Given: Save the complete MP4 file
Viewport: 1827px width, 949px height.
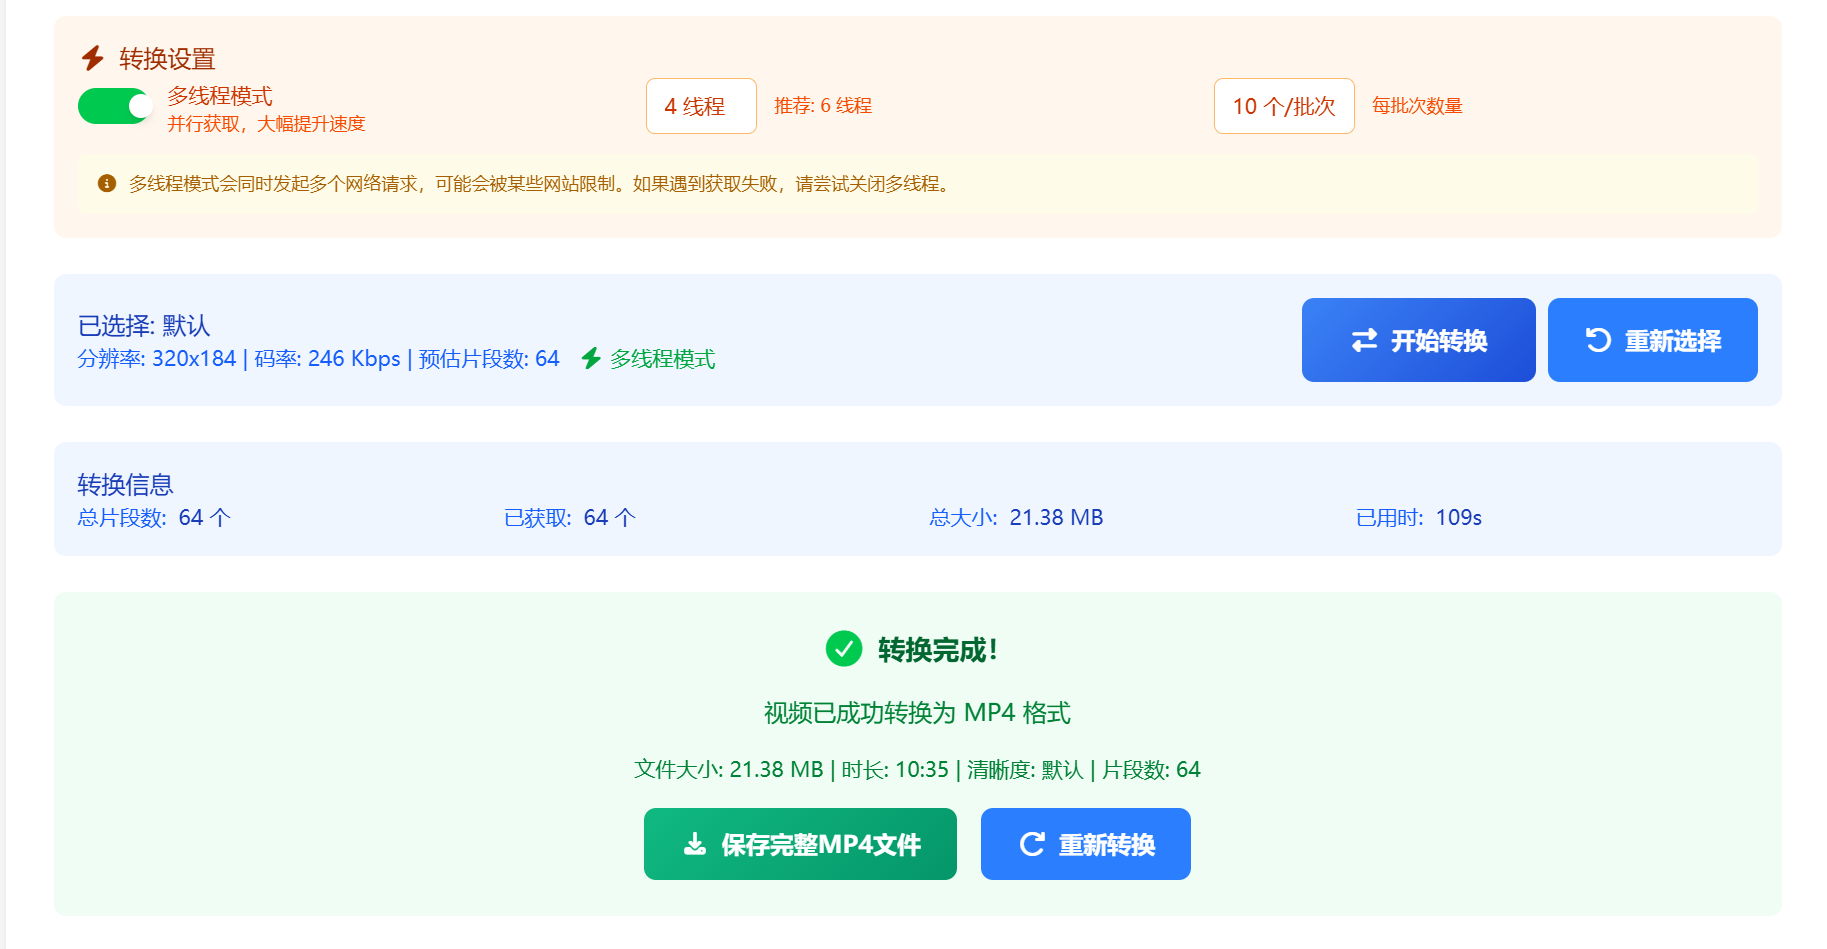Looking at the screenshot, I should click(x=800, y=843).
